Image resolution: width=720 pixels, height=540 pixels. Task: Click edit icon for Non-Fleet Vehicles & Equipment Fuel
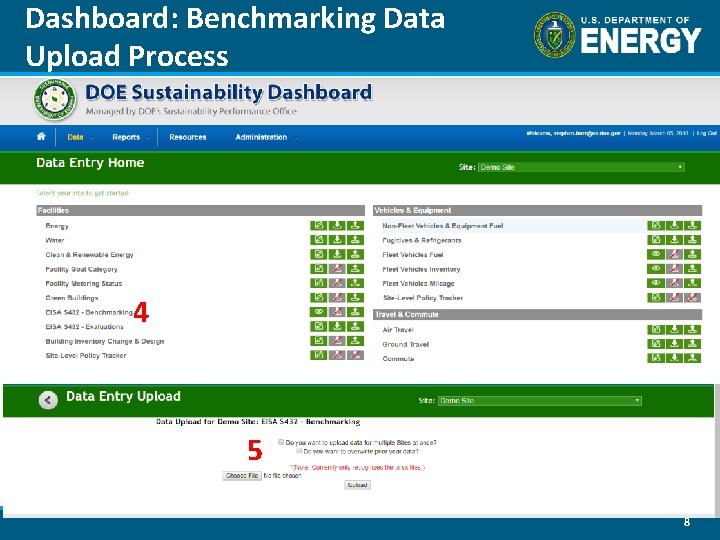(656, 225)
